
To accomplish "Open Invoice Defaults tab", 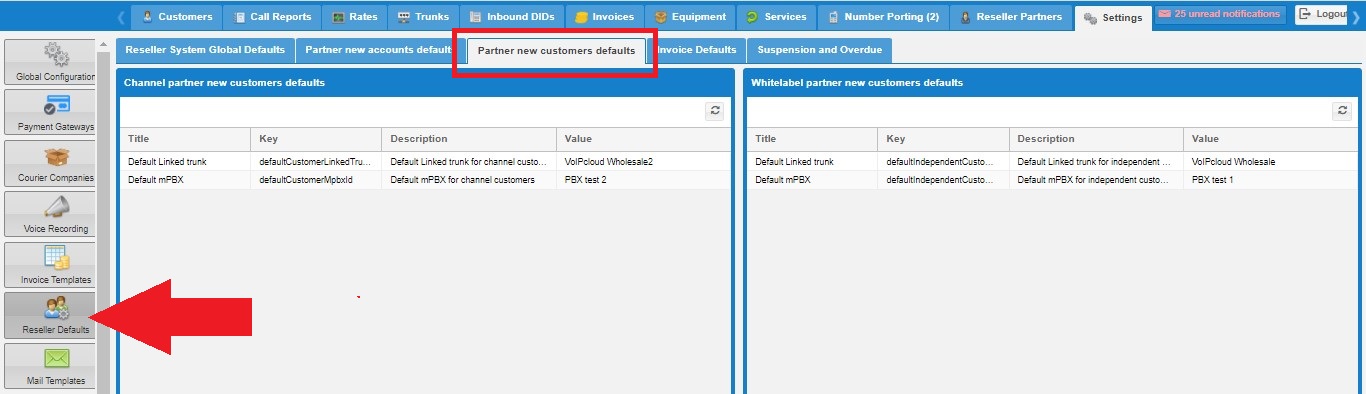I will [697, 50].
